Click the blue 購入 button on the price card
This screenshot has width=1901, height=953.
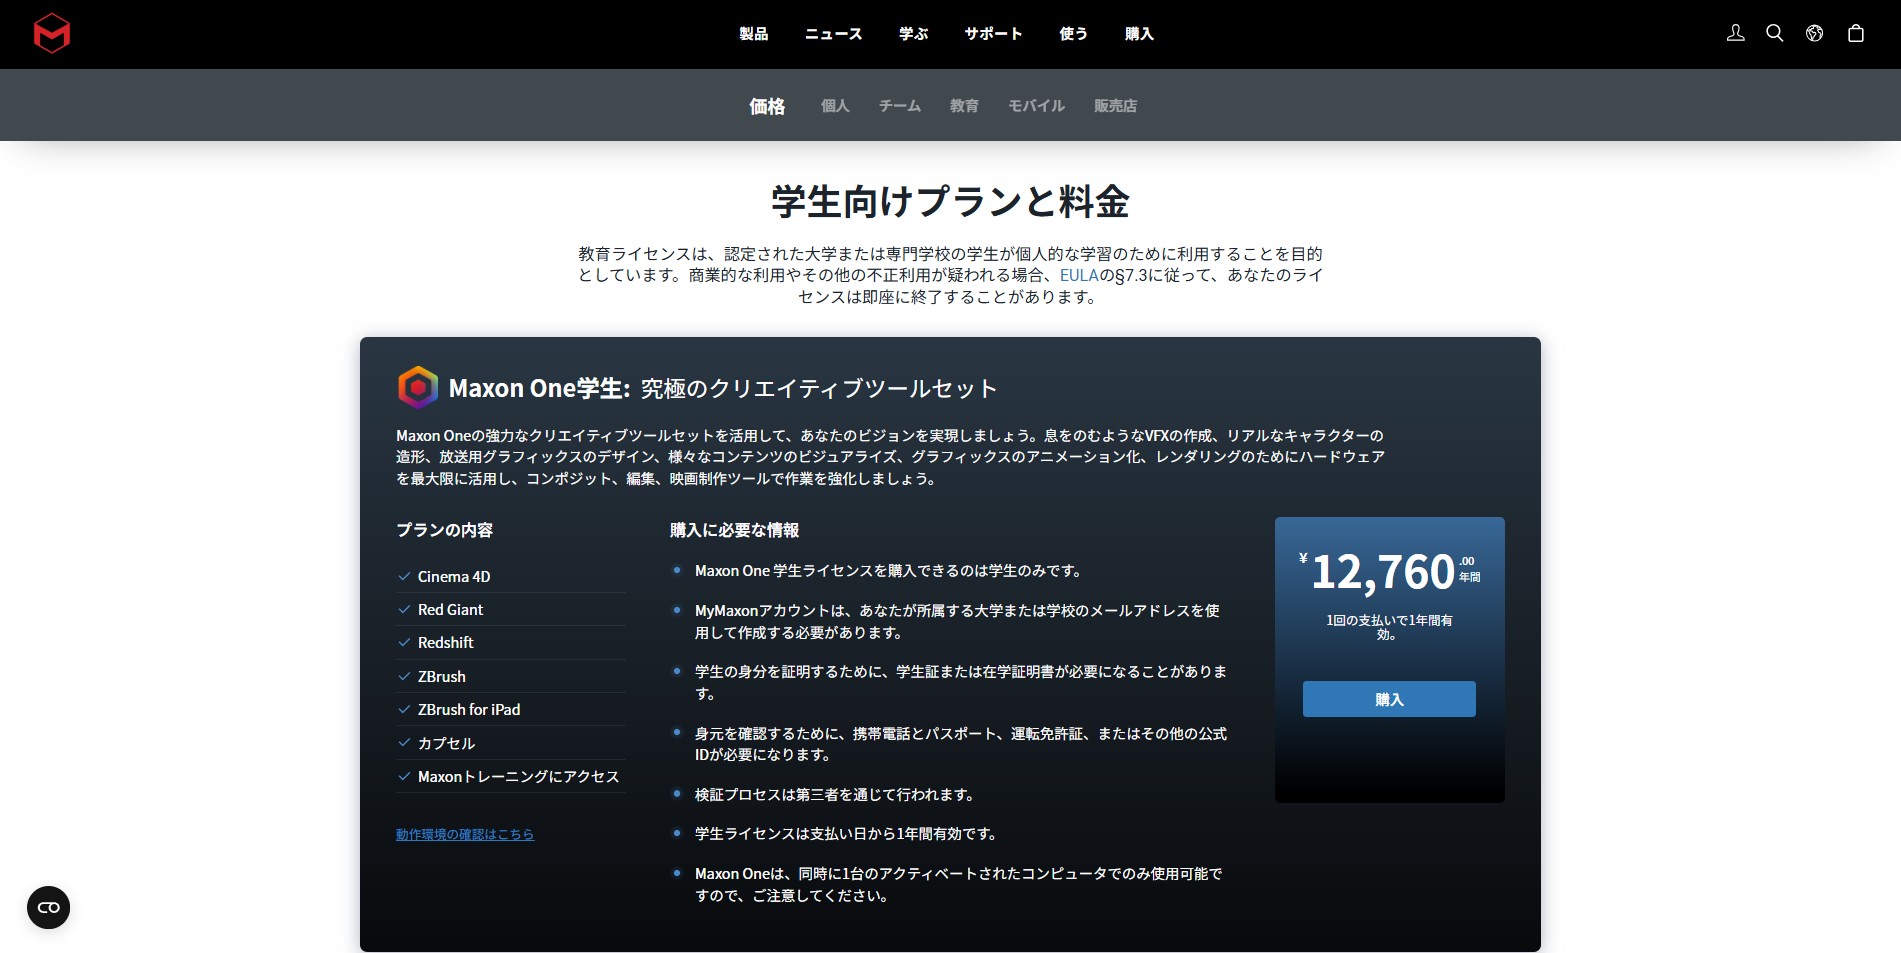click(1388, 698)
